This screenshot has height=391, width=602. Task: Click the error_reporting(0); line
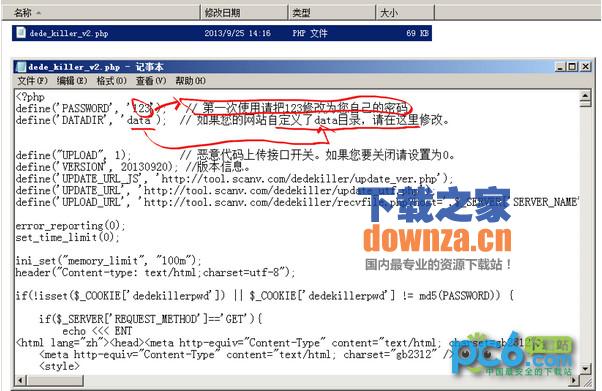[70, 226]
